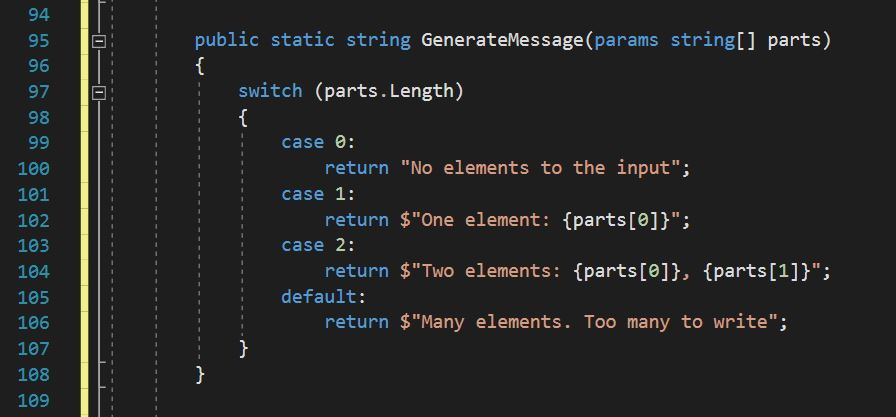
Task: Click parts.Length in the switch expression
Action: click(389, 92)
